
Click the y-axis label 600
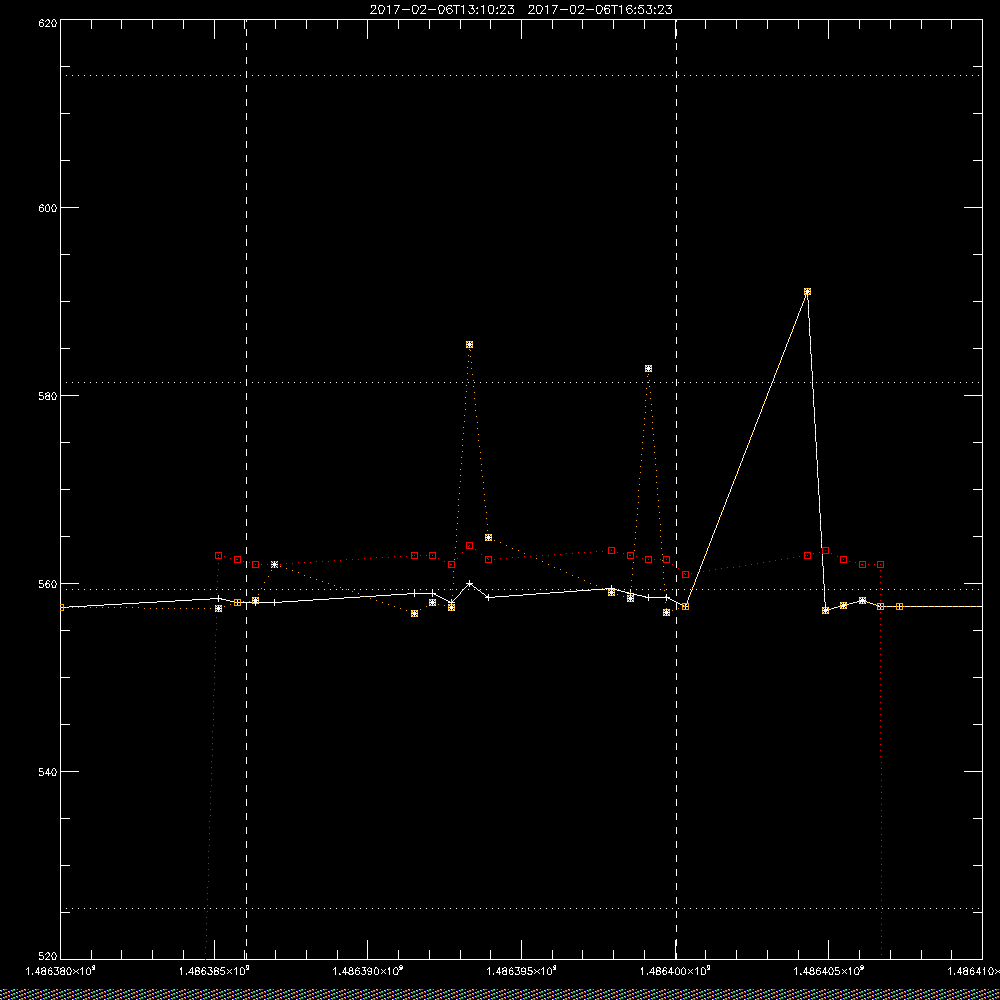tap(48, 208)
